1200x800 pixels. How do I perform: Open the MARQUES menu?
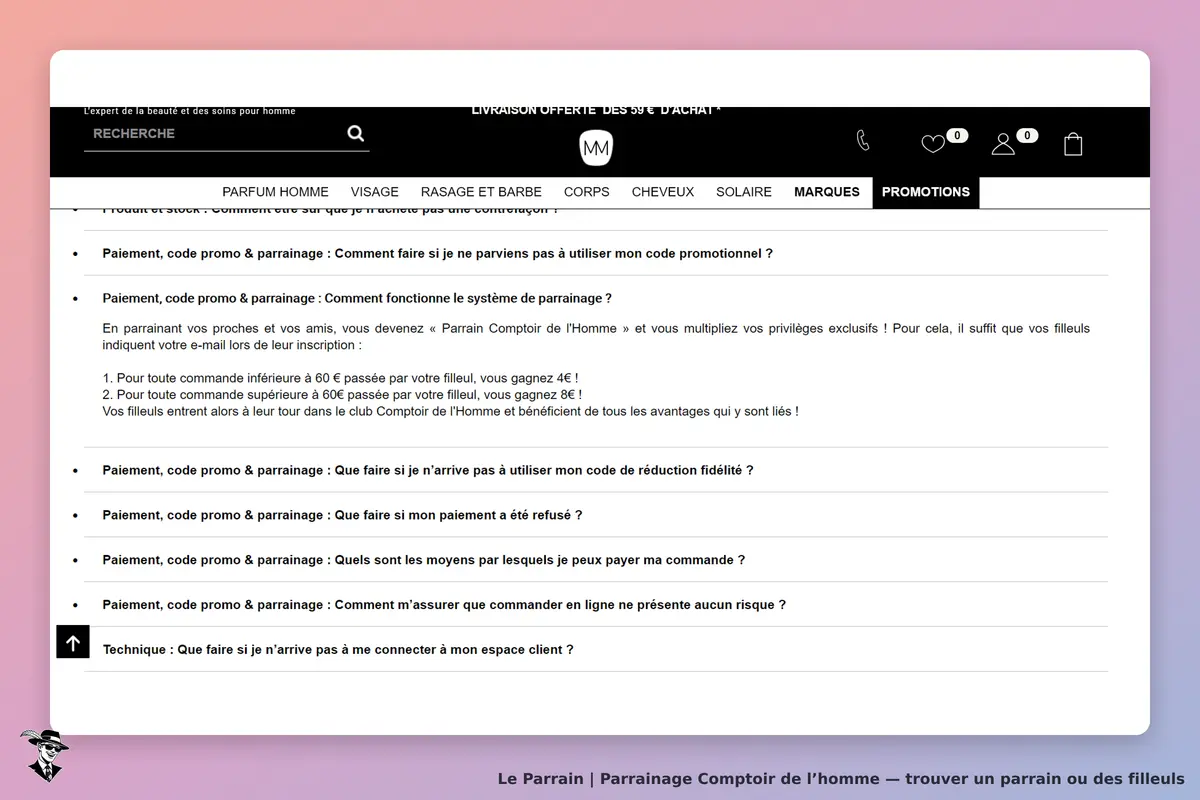click(827, 192)
